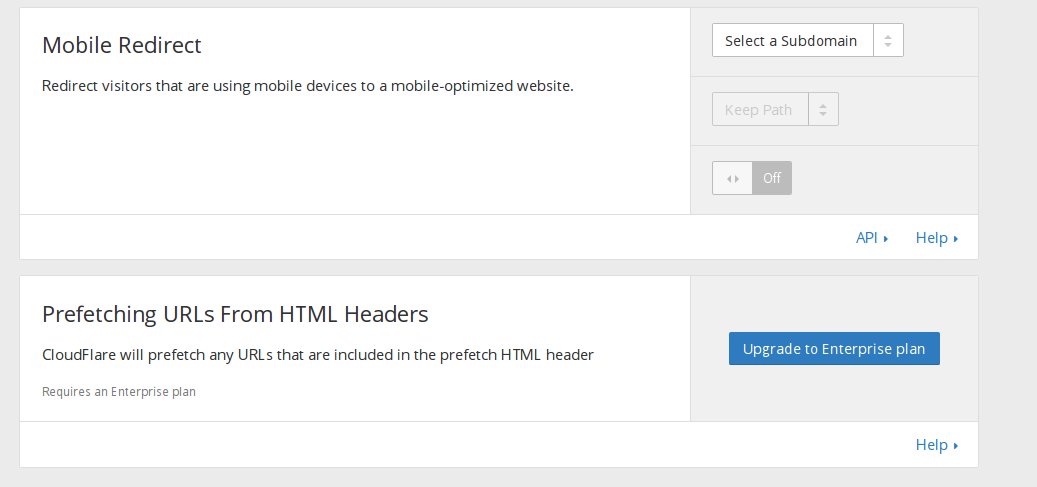Screen dimensions: 1037x487
Task: Open the Keep Path dropdown
Action: coord(775,109)
